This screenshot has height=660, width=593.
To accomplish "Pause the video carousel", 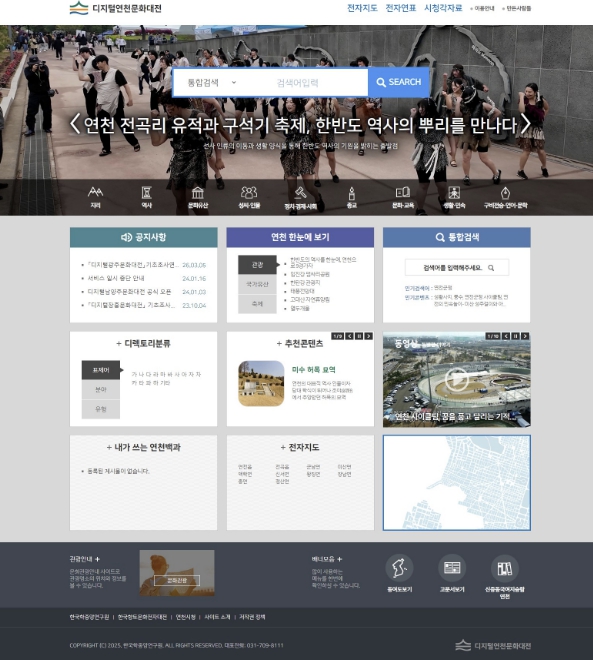I will point(516,336).
